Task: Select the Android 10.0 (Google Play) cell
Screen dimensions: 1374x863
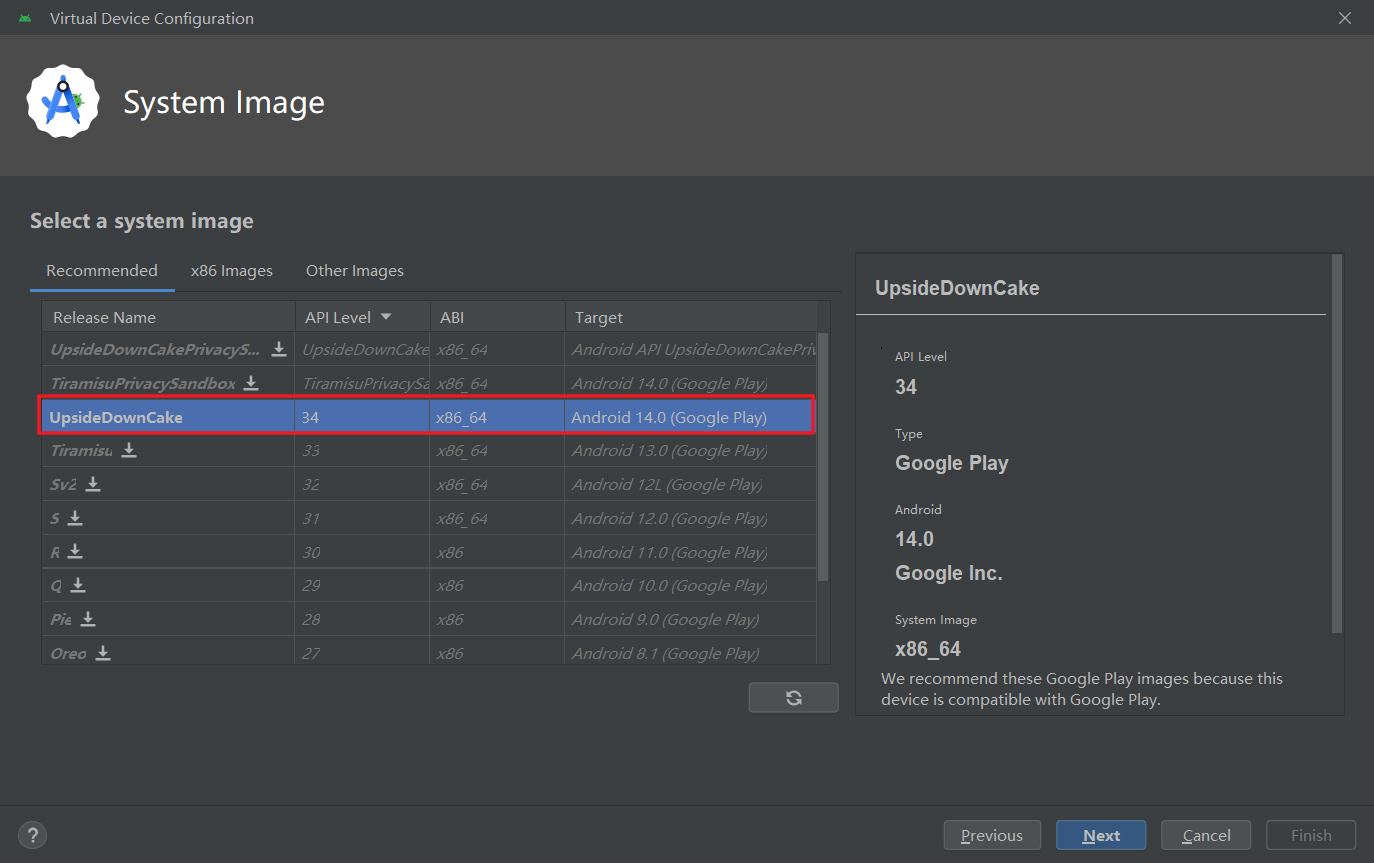Action: coord(690,585)
